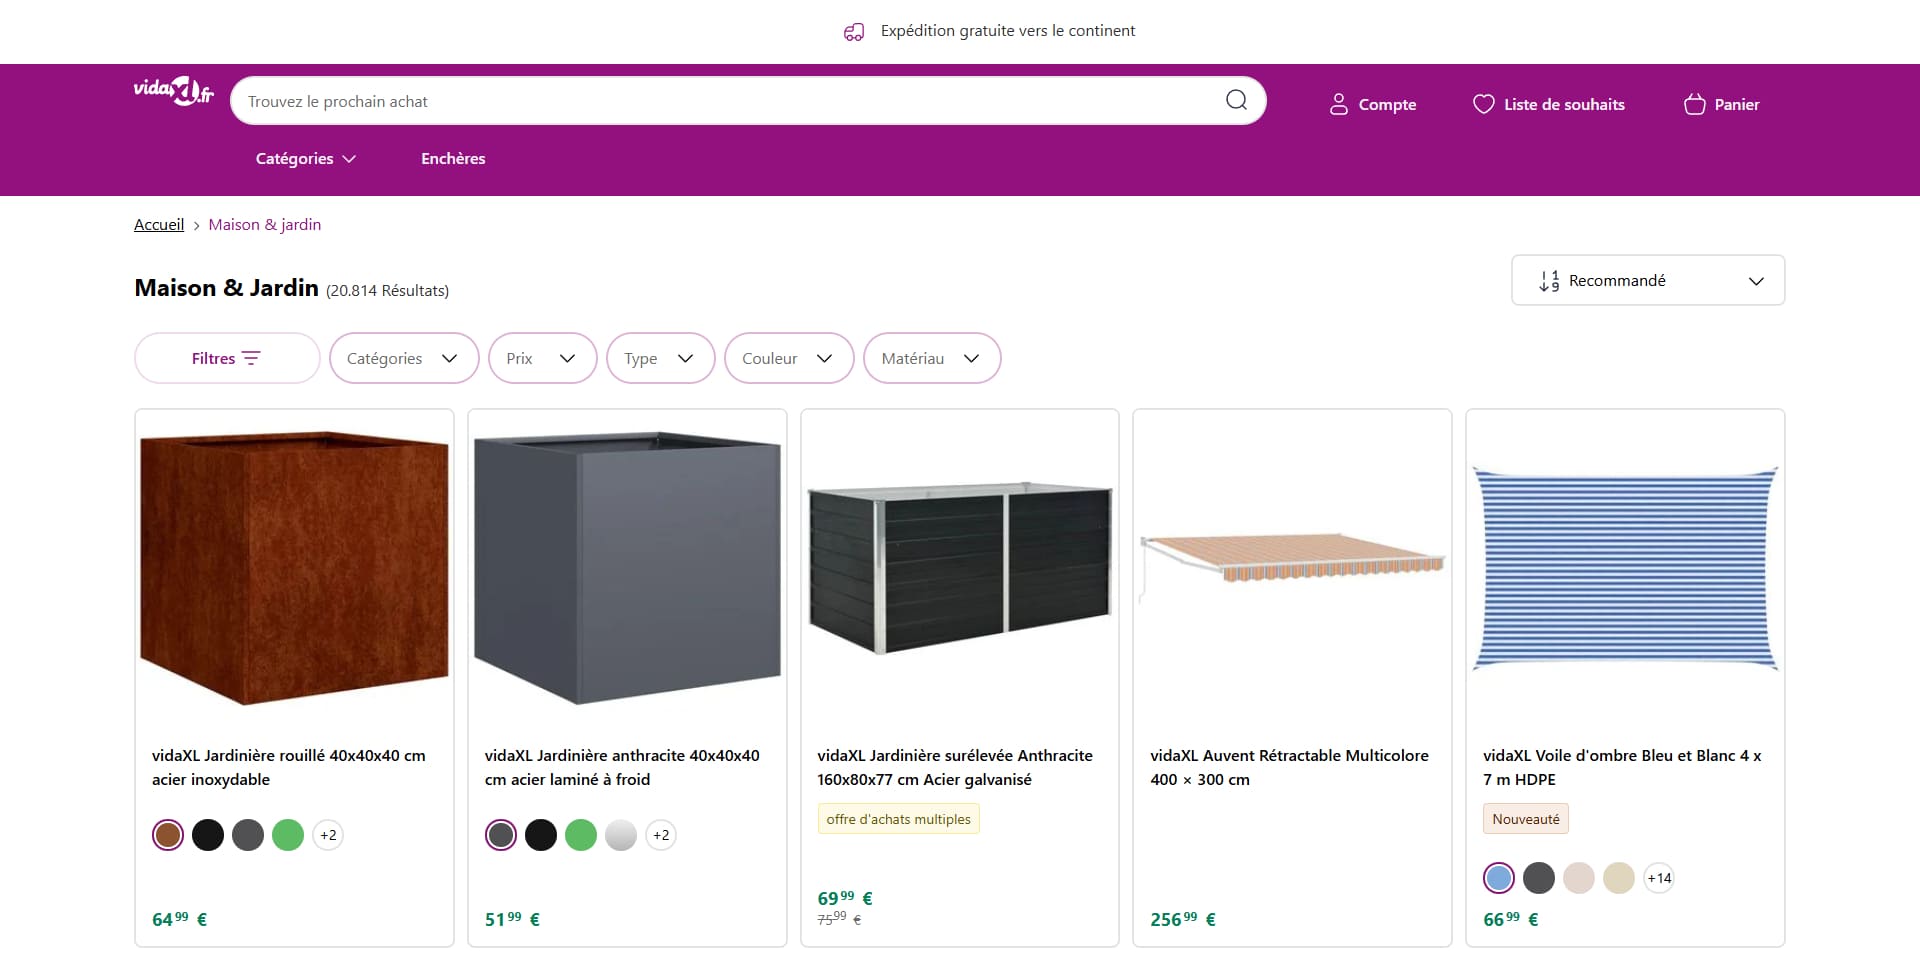Click the vidaXL.fr logo
The width and height of the screenshot is (1920, 953).
(x=174, y=91)
